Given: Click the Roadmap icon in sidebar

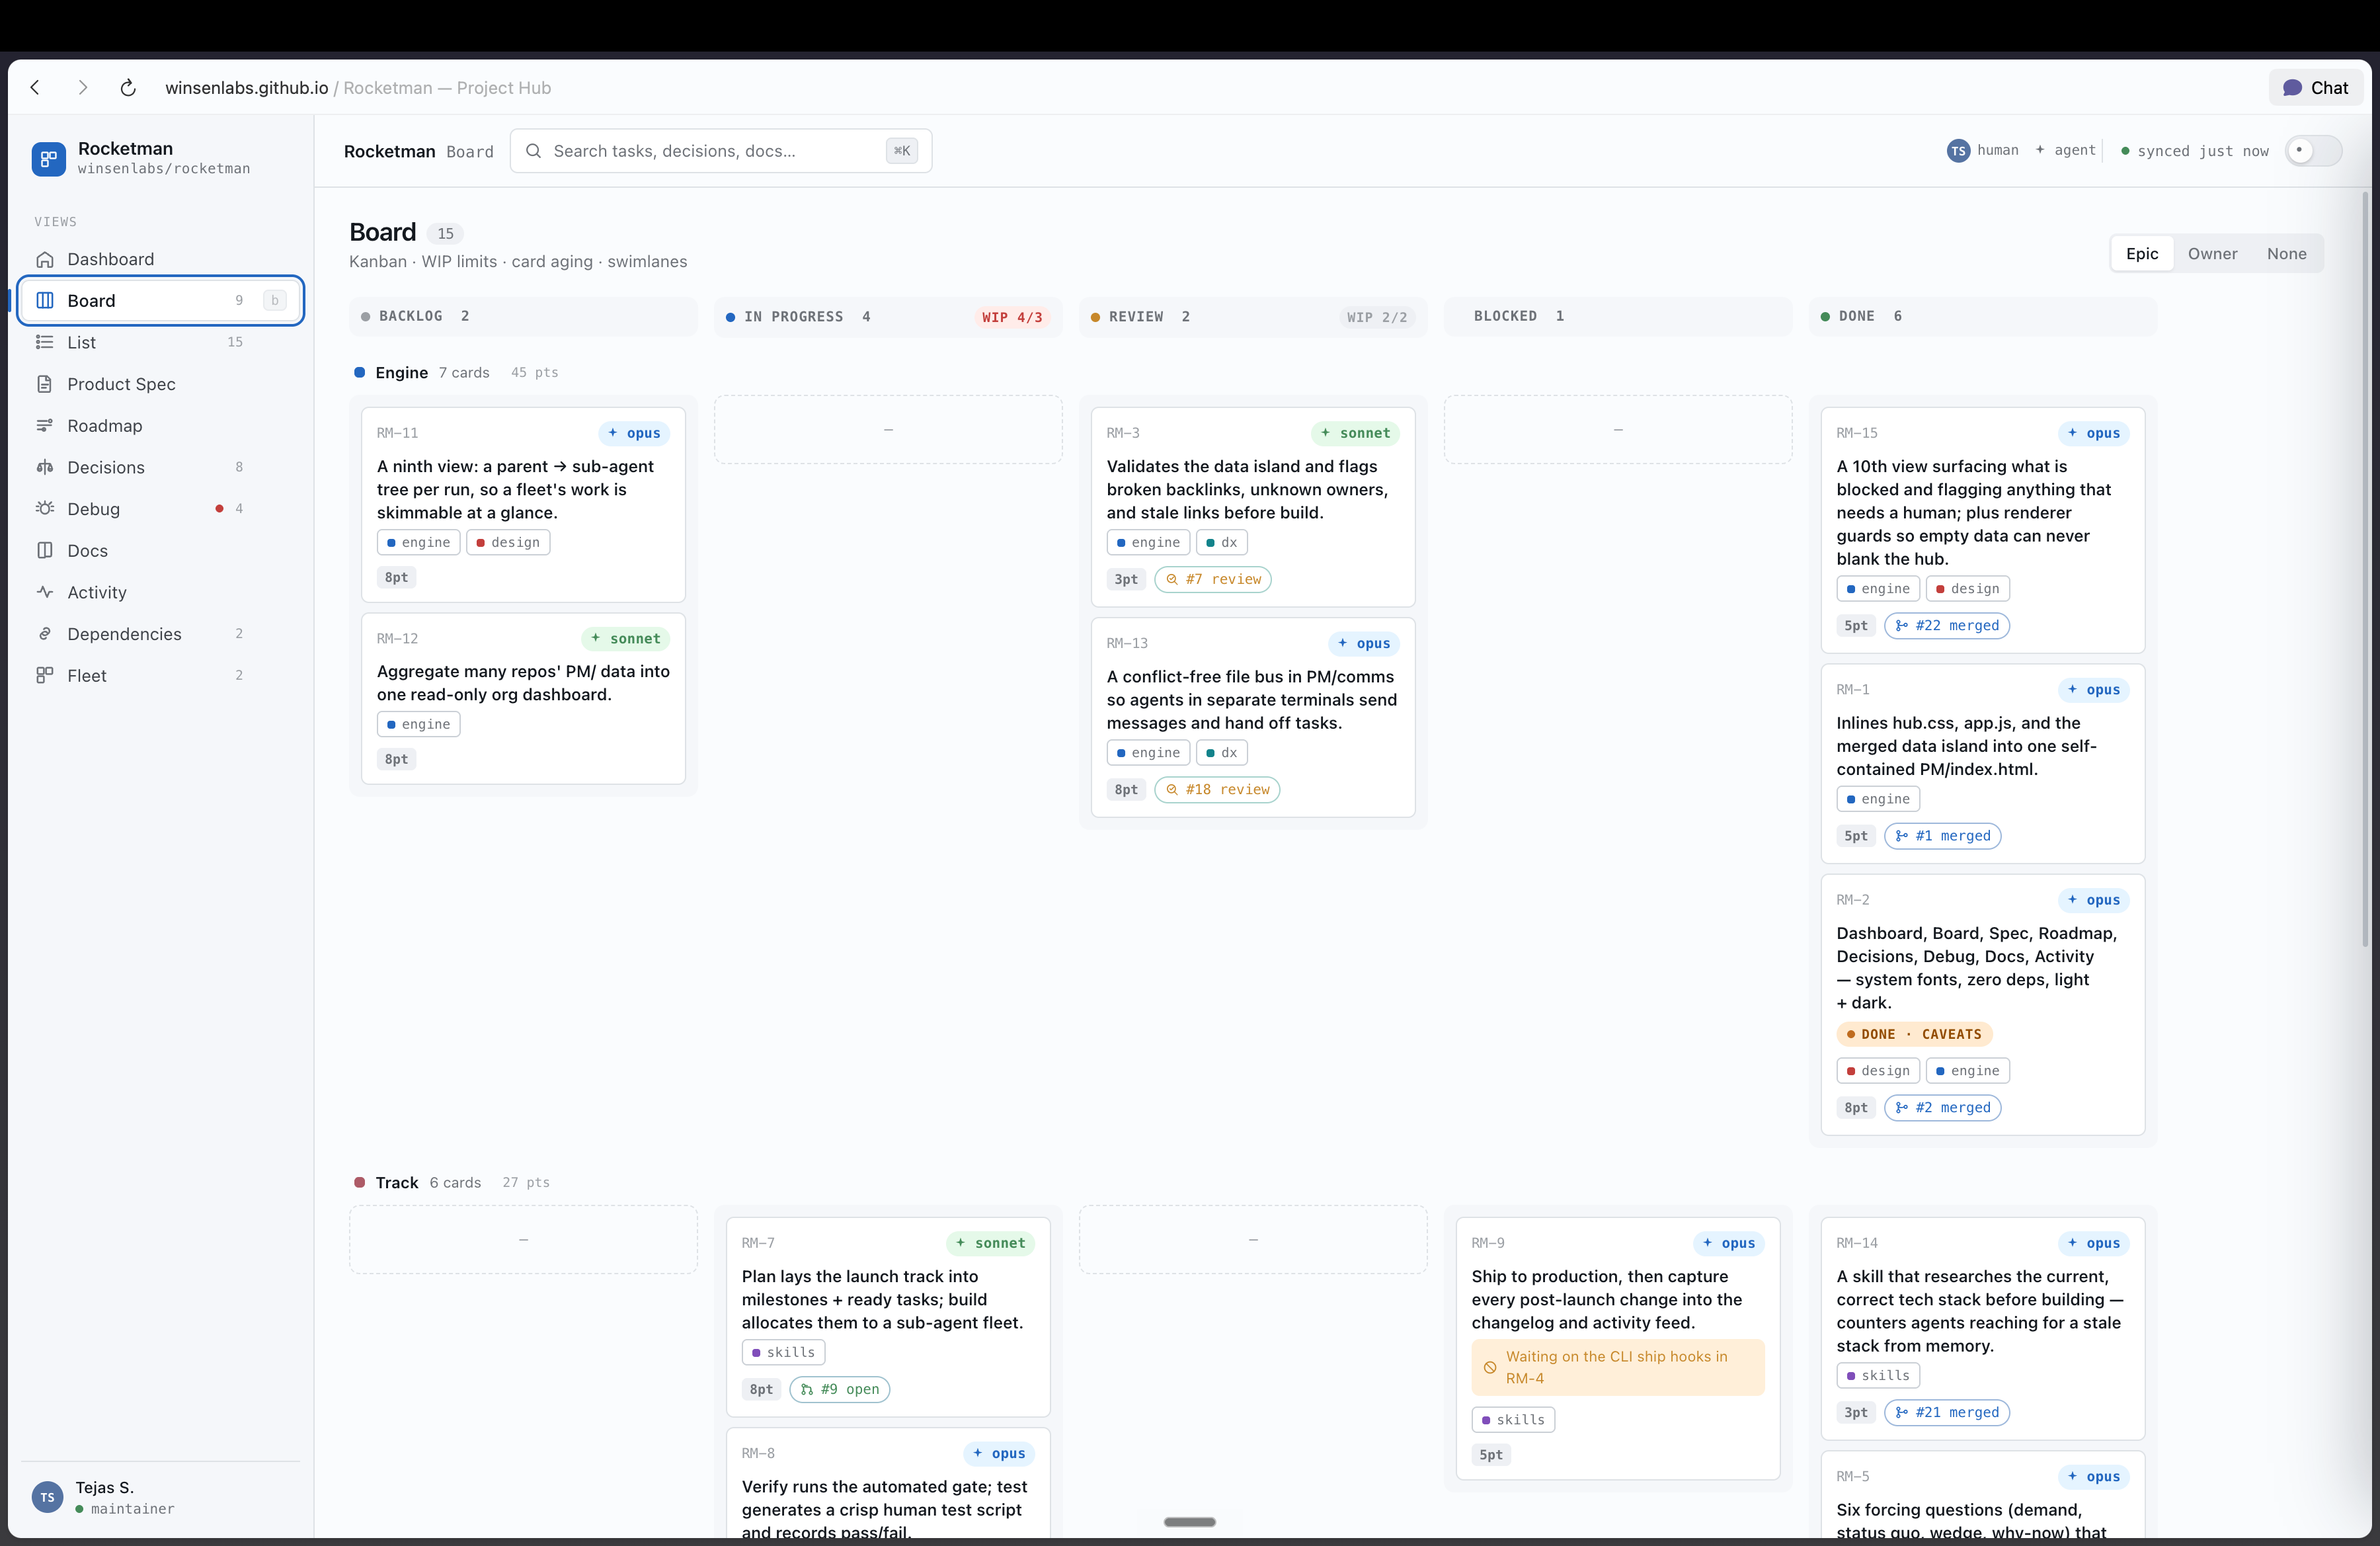Looking at the screenshot, I should (x=45, y=426).
